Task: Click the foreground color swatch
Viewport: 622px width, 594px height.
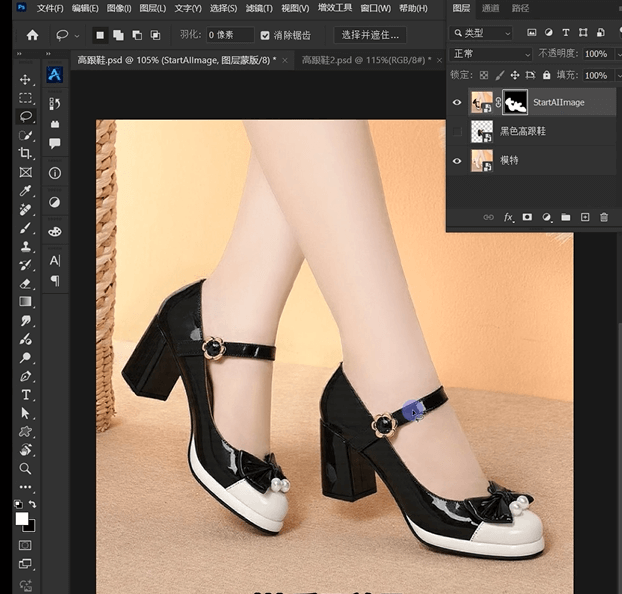Action: coord(22,519)
